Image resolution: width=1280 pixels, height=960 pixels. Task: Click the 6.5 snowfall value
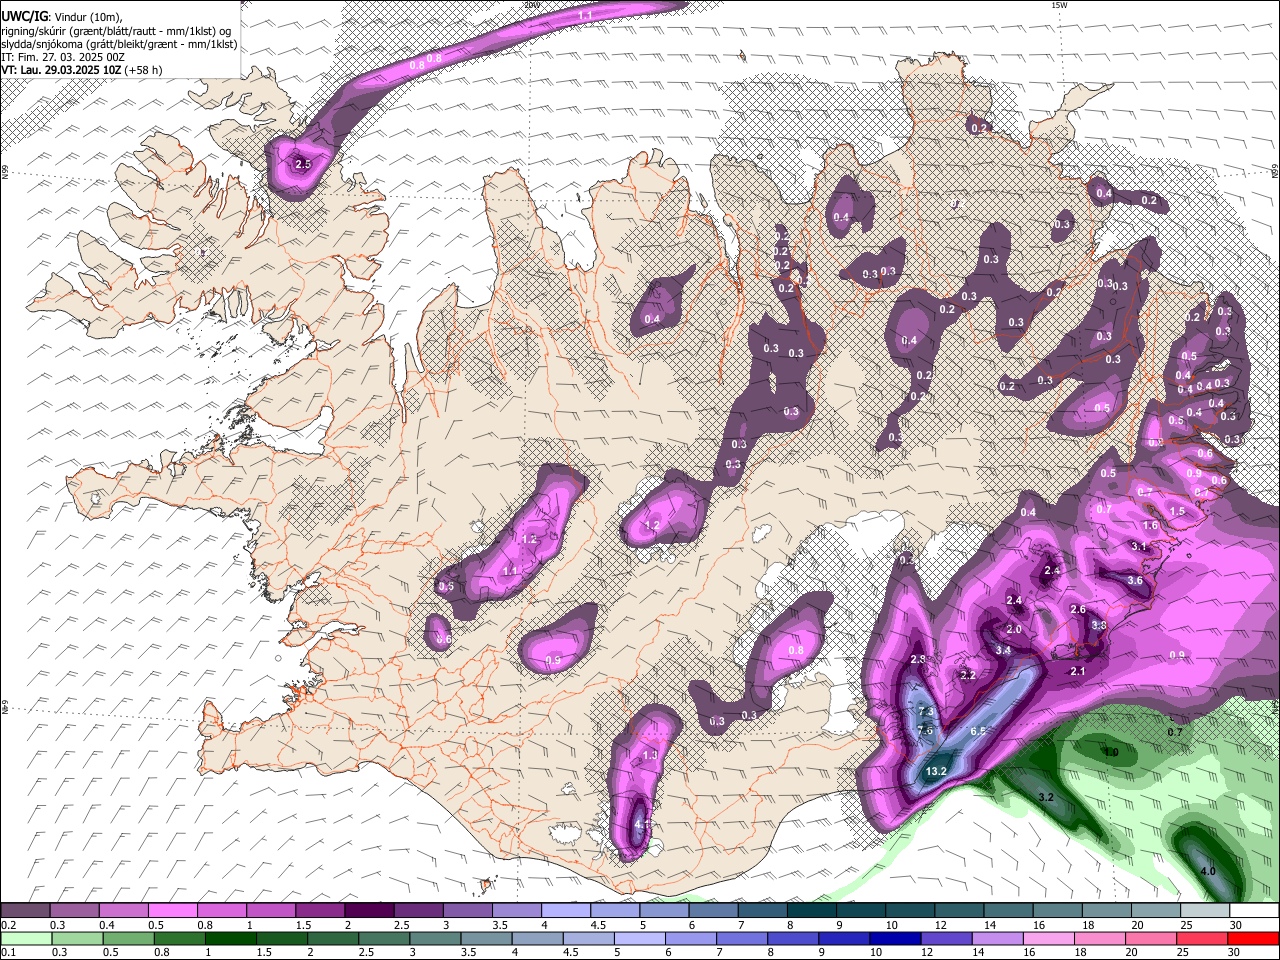978,731
